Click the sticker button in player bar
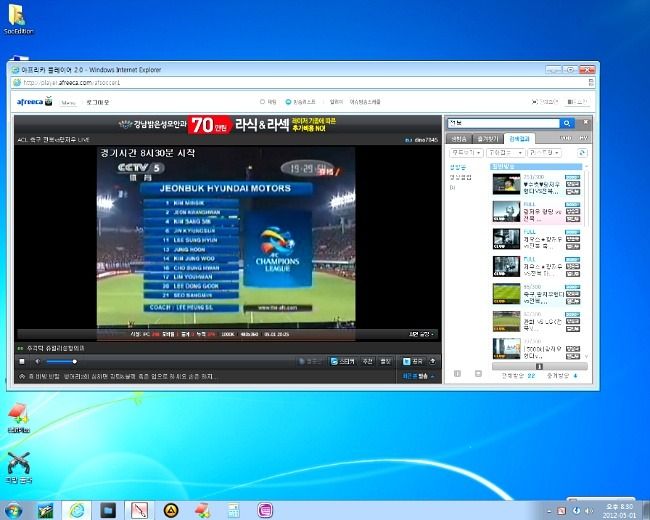Screen dimensions: 650x520 343,362
